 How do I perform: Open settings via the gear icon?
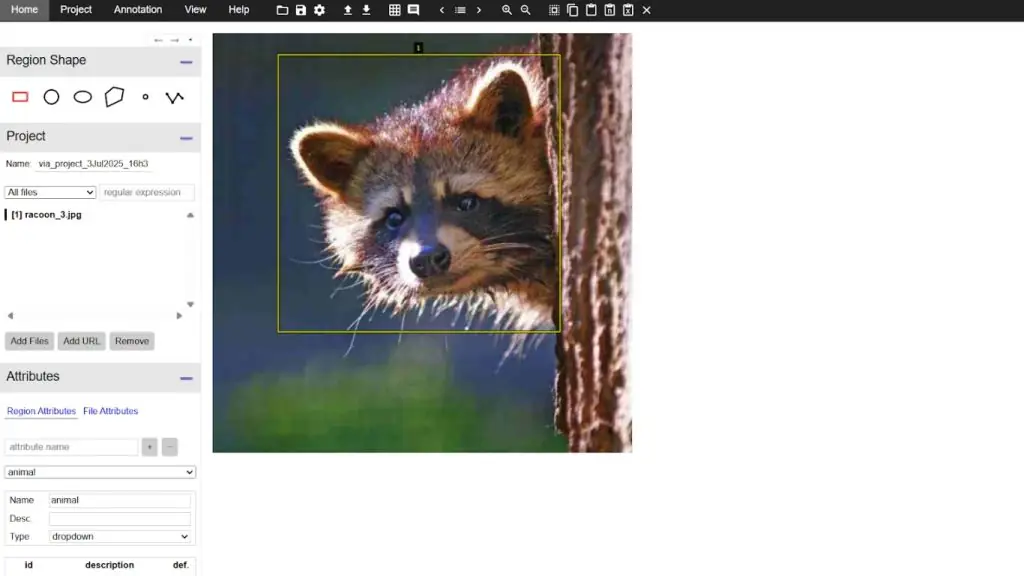(319, 10)
